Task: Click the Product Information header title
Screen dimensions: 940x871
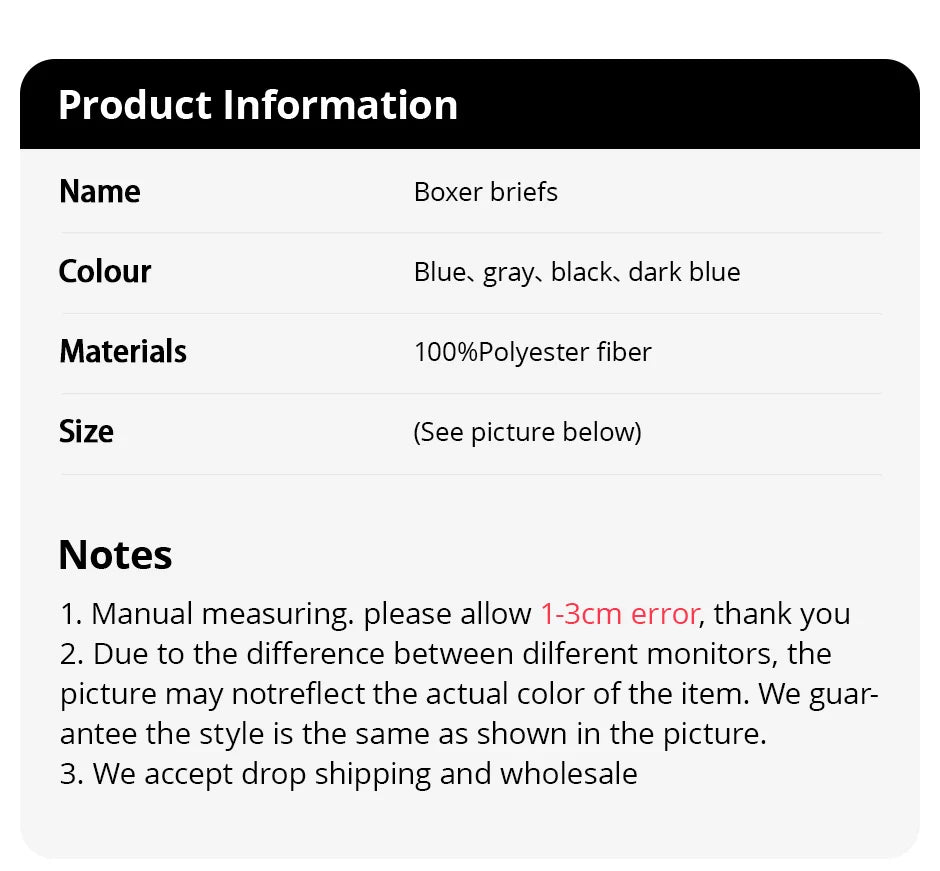Action: (x=257, y=105)
